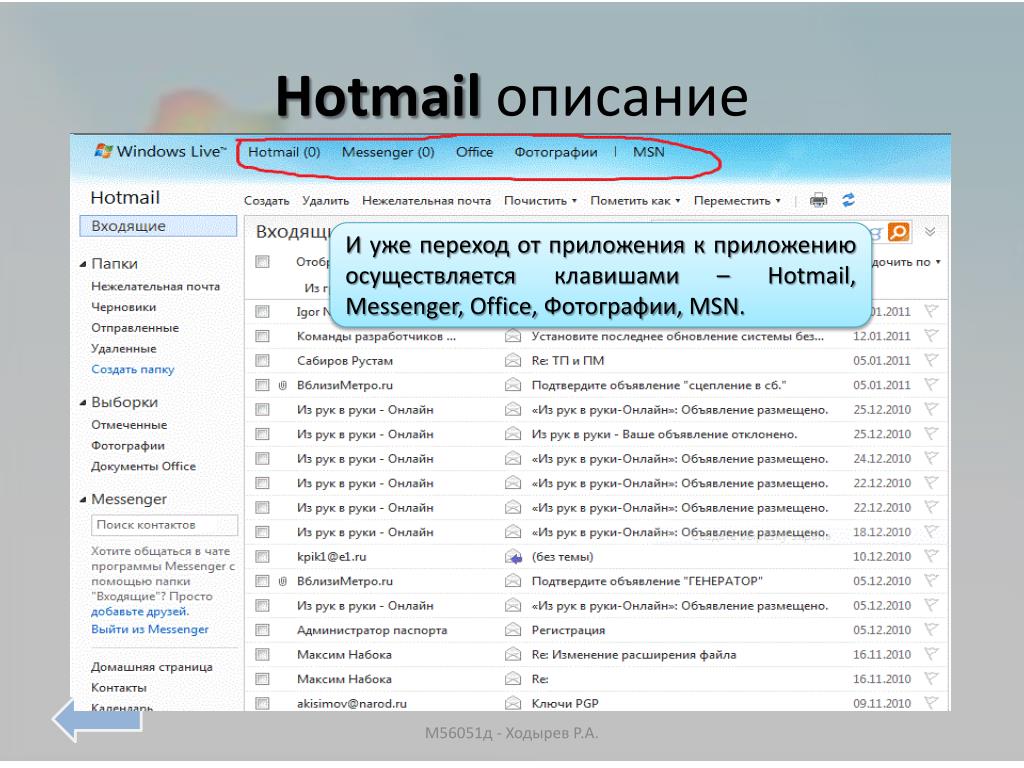
Task: Open the Messenger (0) tab in the top bar
Action: 388,152
